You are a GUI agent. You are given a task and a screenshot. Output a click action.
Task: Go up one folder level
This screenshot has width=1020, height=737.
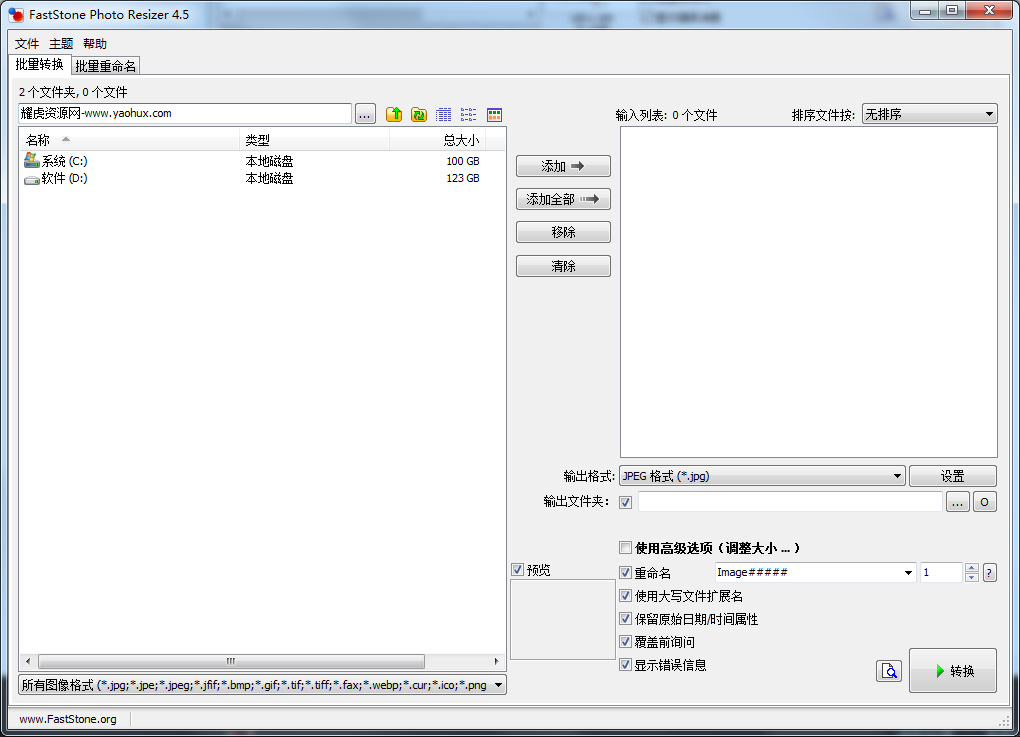(394, 115)
